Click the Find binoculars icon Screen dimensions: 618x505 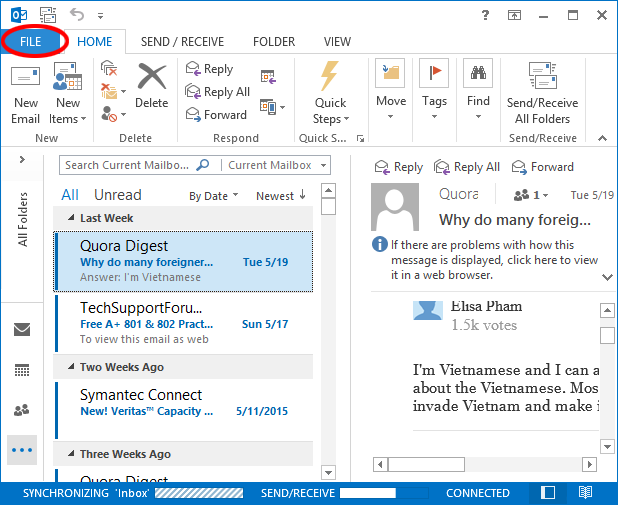coord(478,76)
